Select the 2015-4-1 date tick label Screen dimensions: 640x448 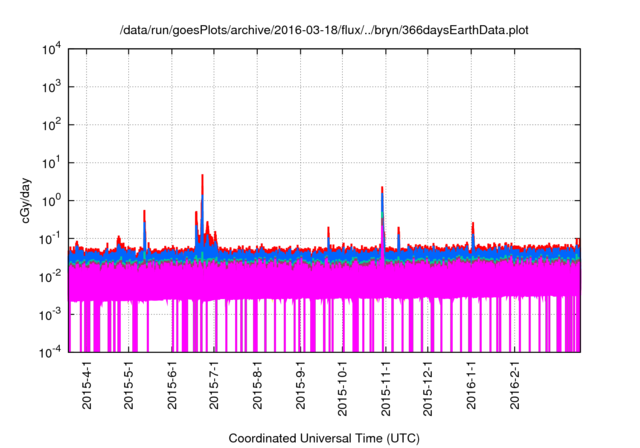(x=86, y=387)
